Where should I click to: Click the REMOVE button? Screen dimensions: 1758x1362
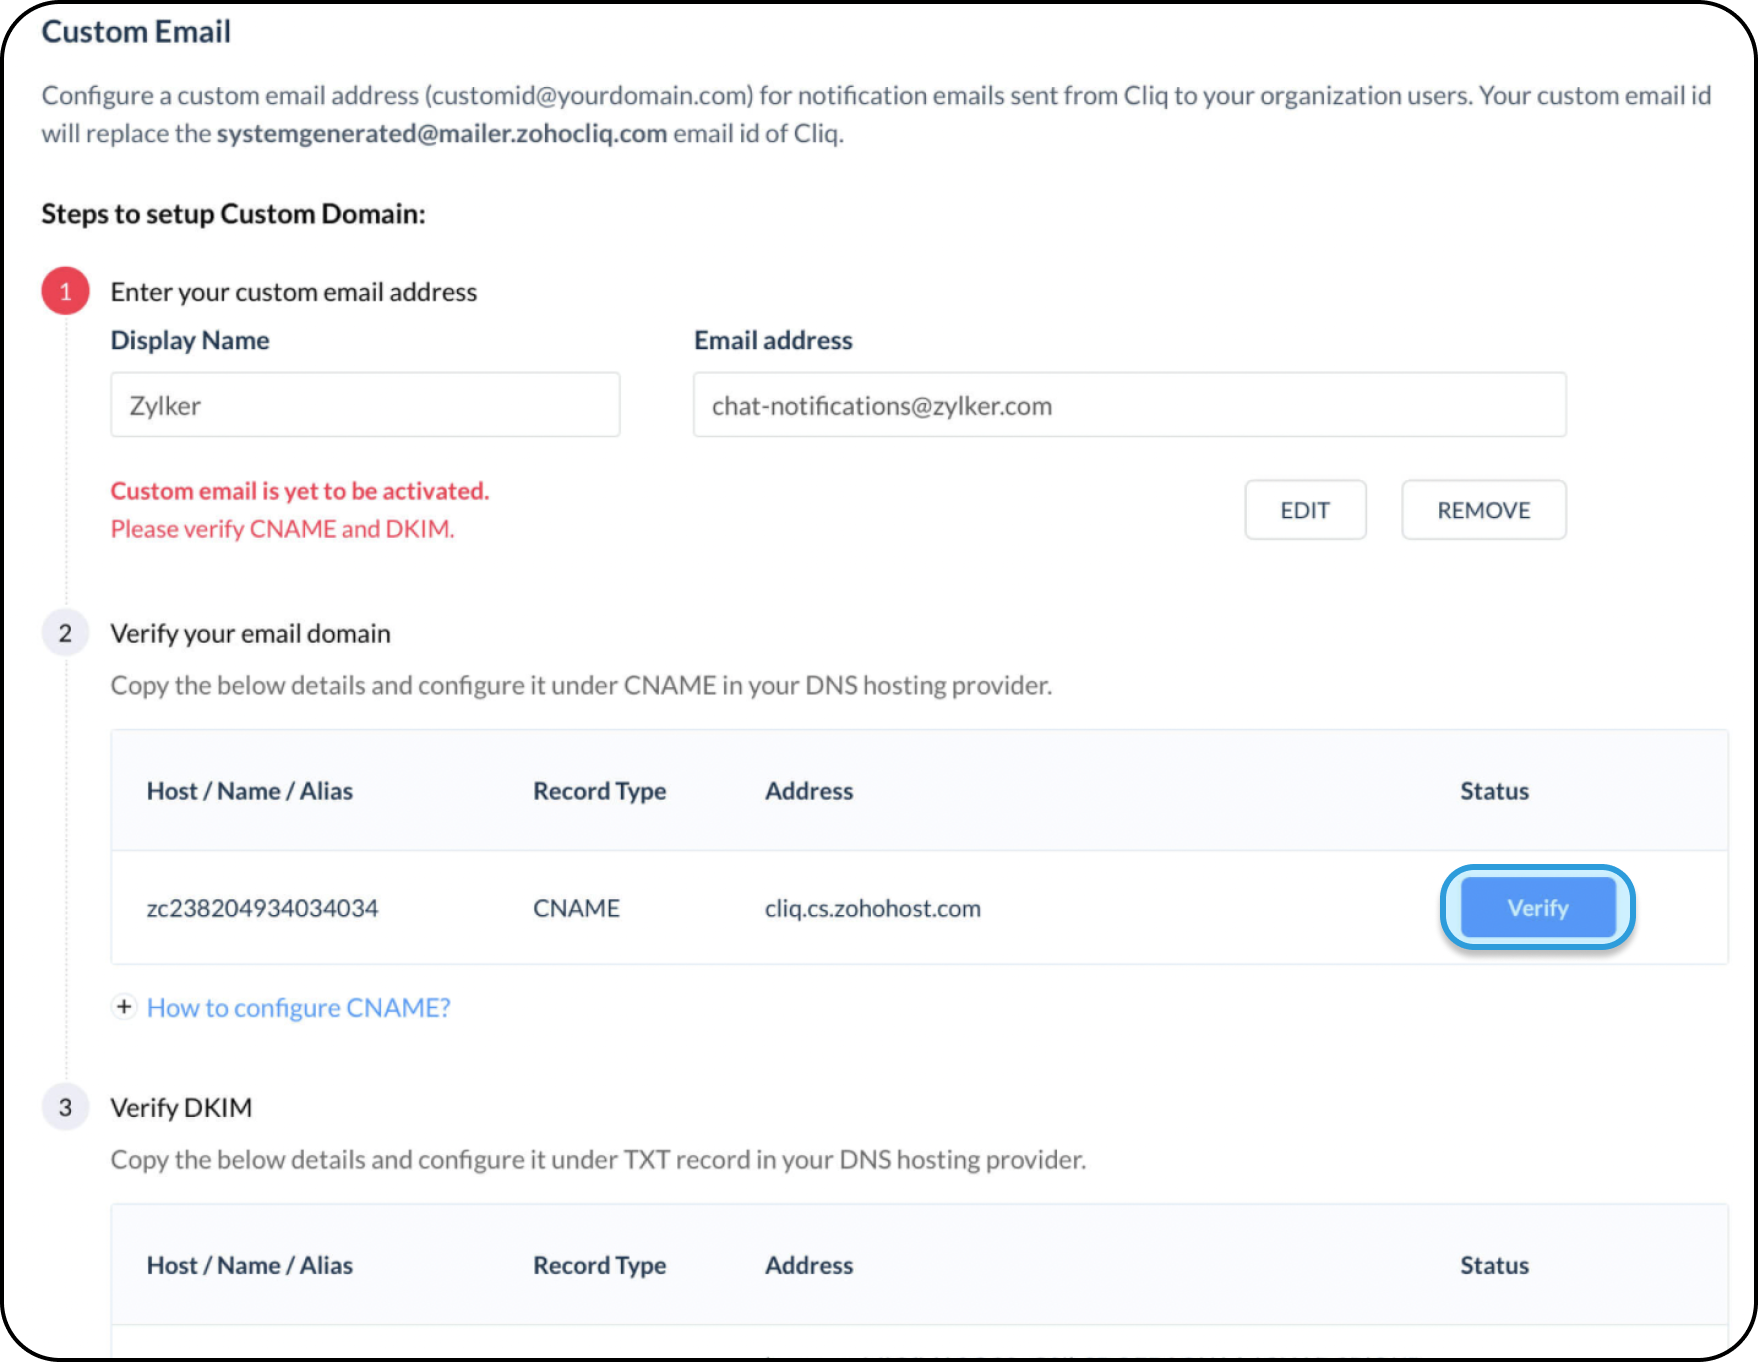pos(1483,510)
